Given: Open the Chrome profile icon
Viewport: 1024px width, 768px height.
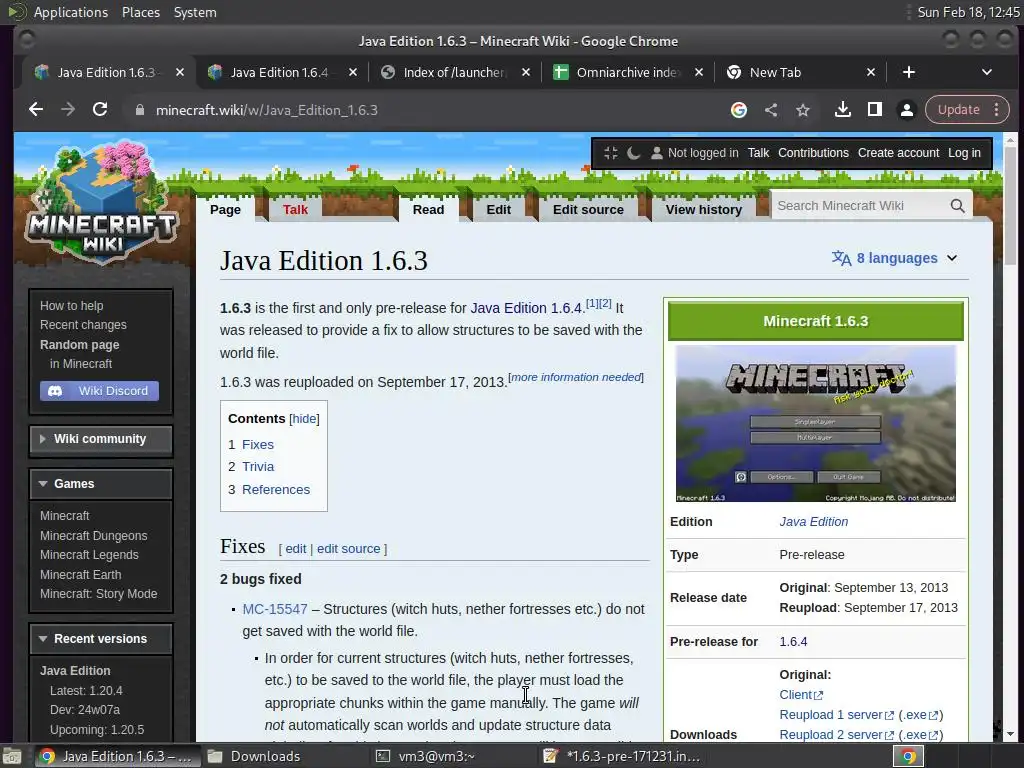Looking at the screenshot, I should pyautogui.click(x=906, y=110).
